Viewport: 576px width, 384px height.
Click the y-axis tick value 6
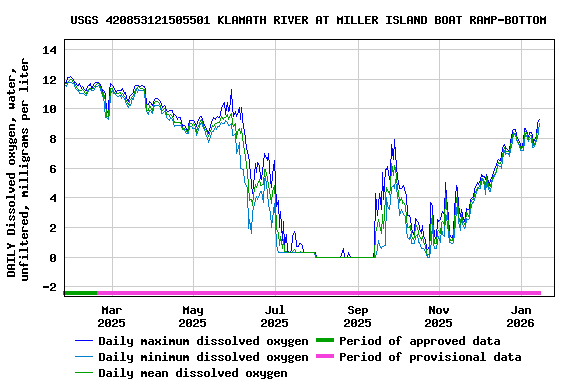tap(53, 169)
